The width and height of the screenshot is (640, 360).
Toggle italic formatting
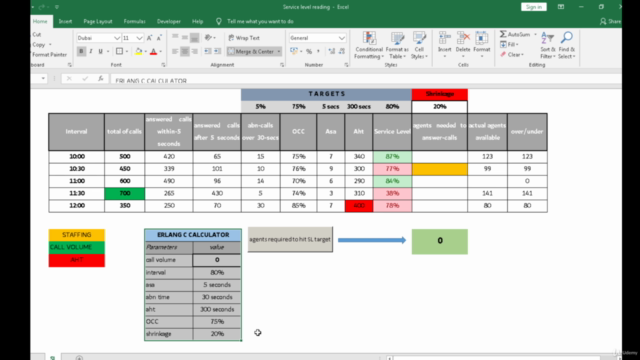91,51
